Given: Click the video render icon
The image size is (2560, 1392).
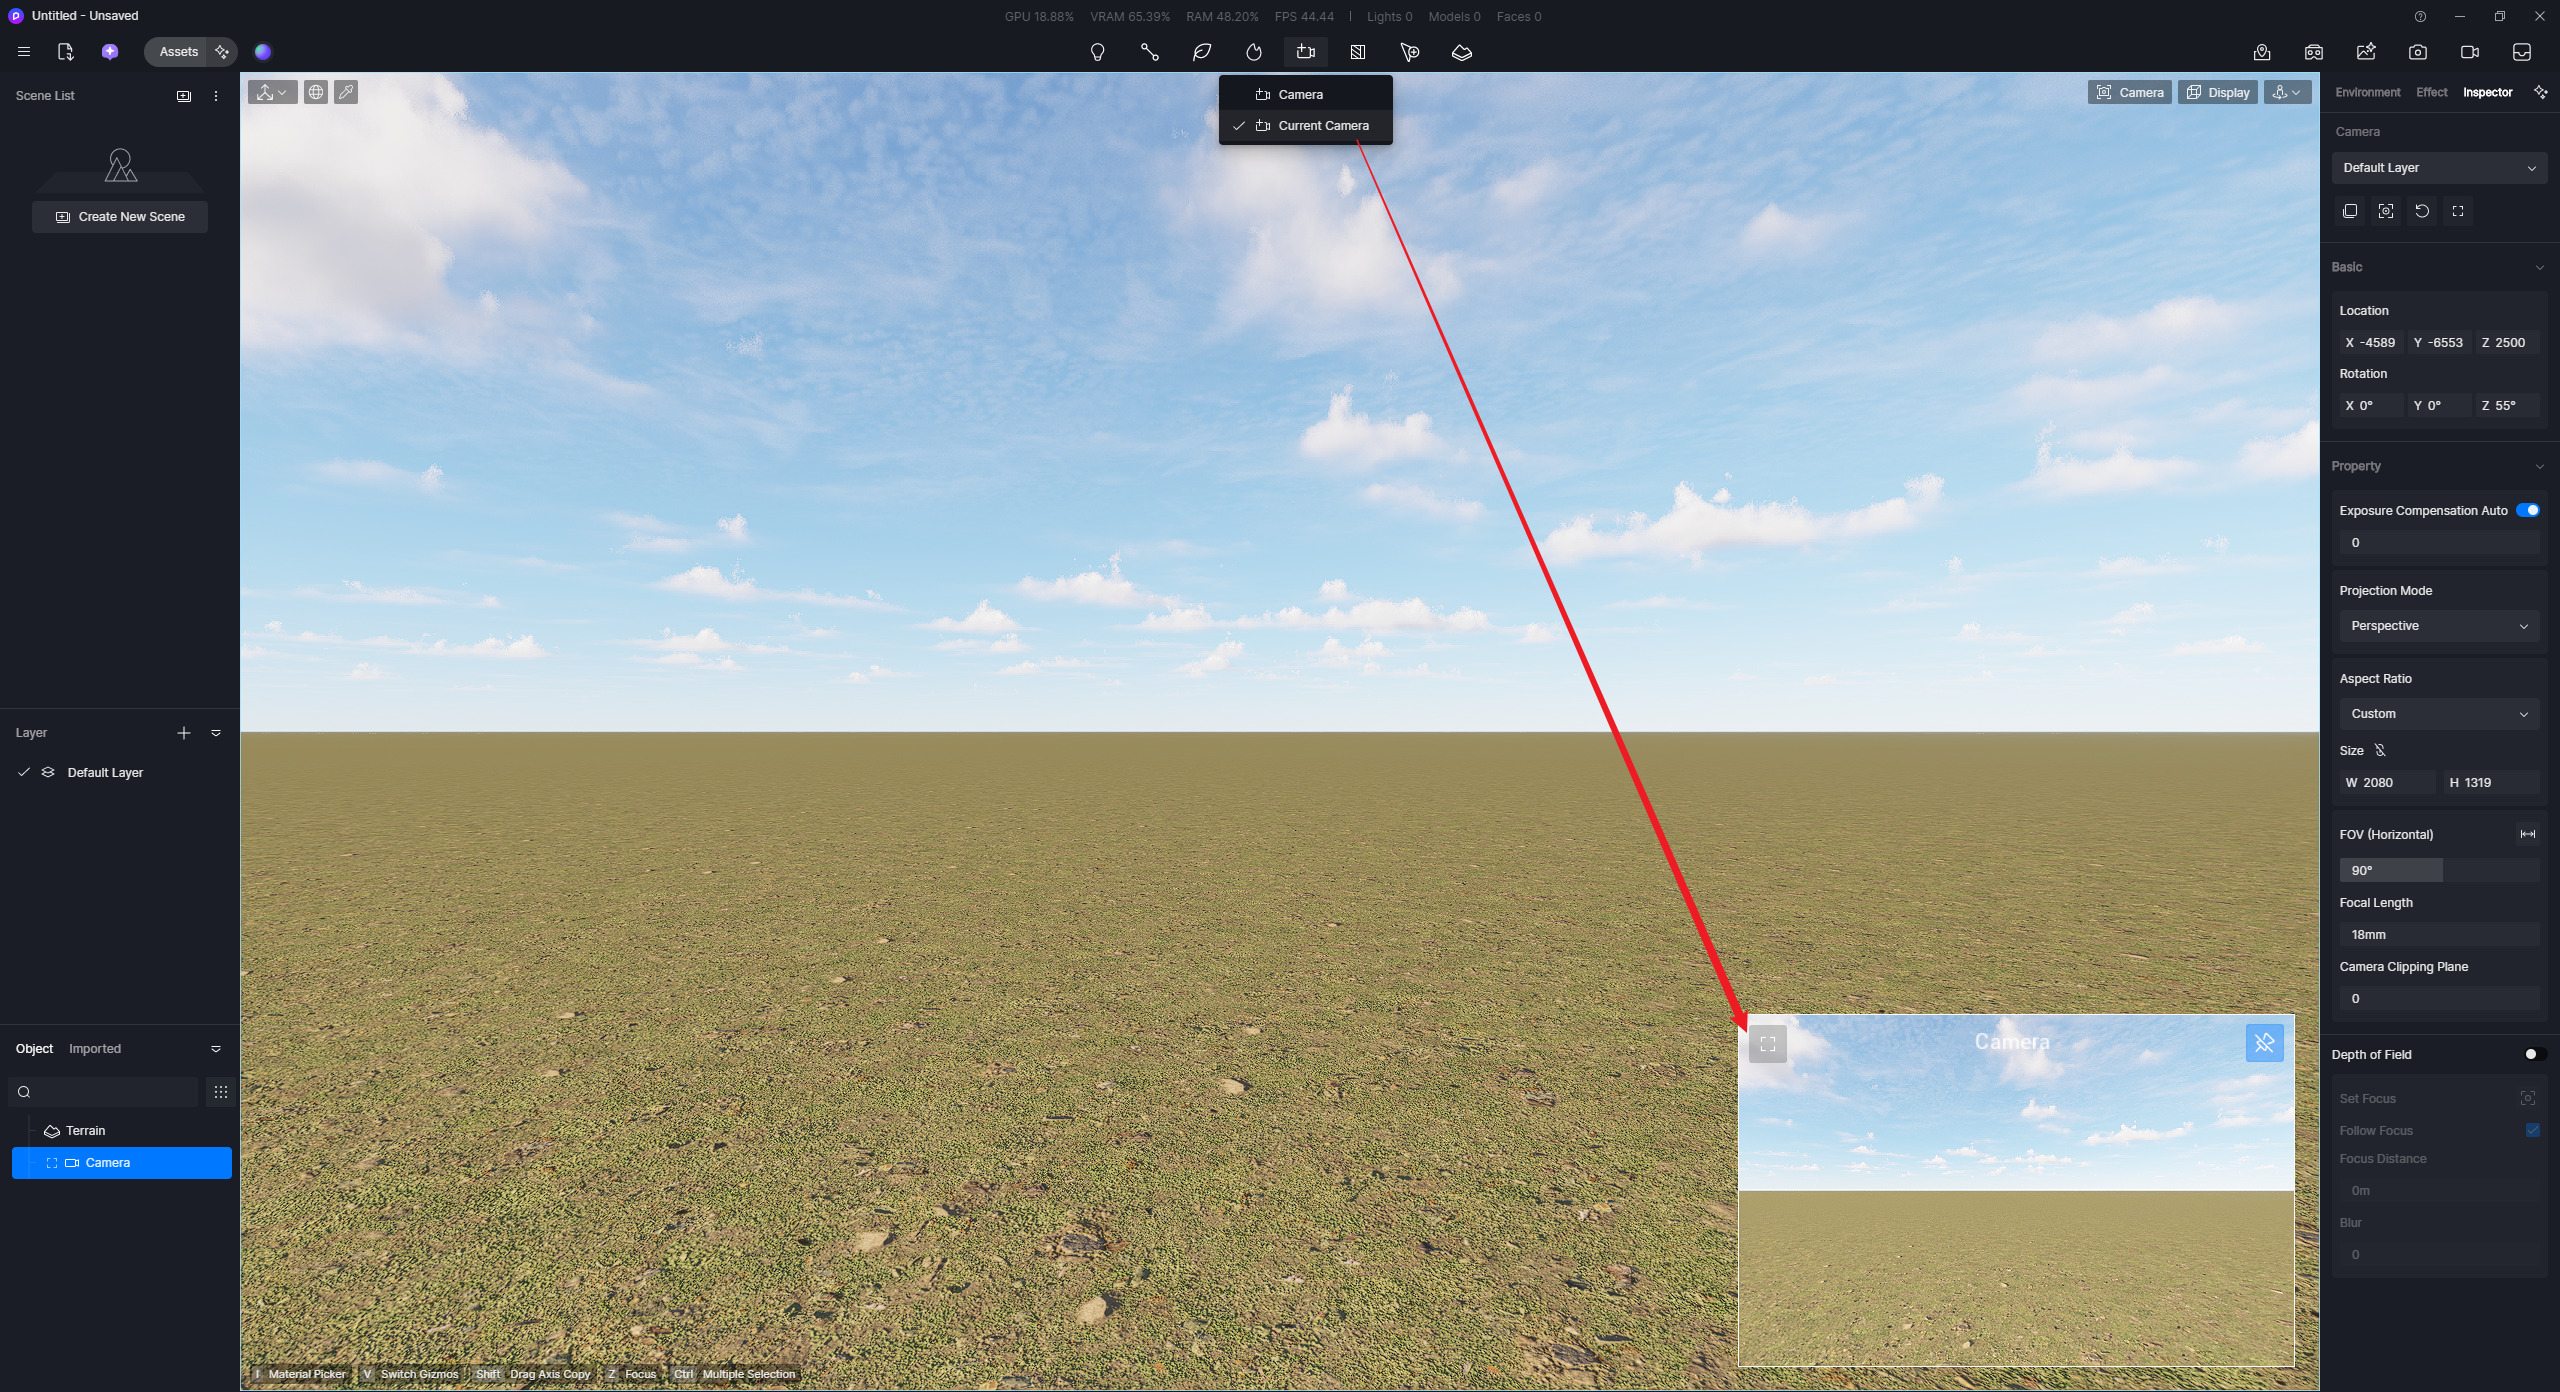Looking at the screenshot, I should point(2469,52).
